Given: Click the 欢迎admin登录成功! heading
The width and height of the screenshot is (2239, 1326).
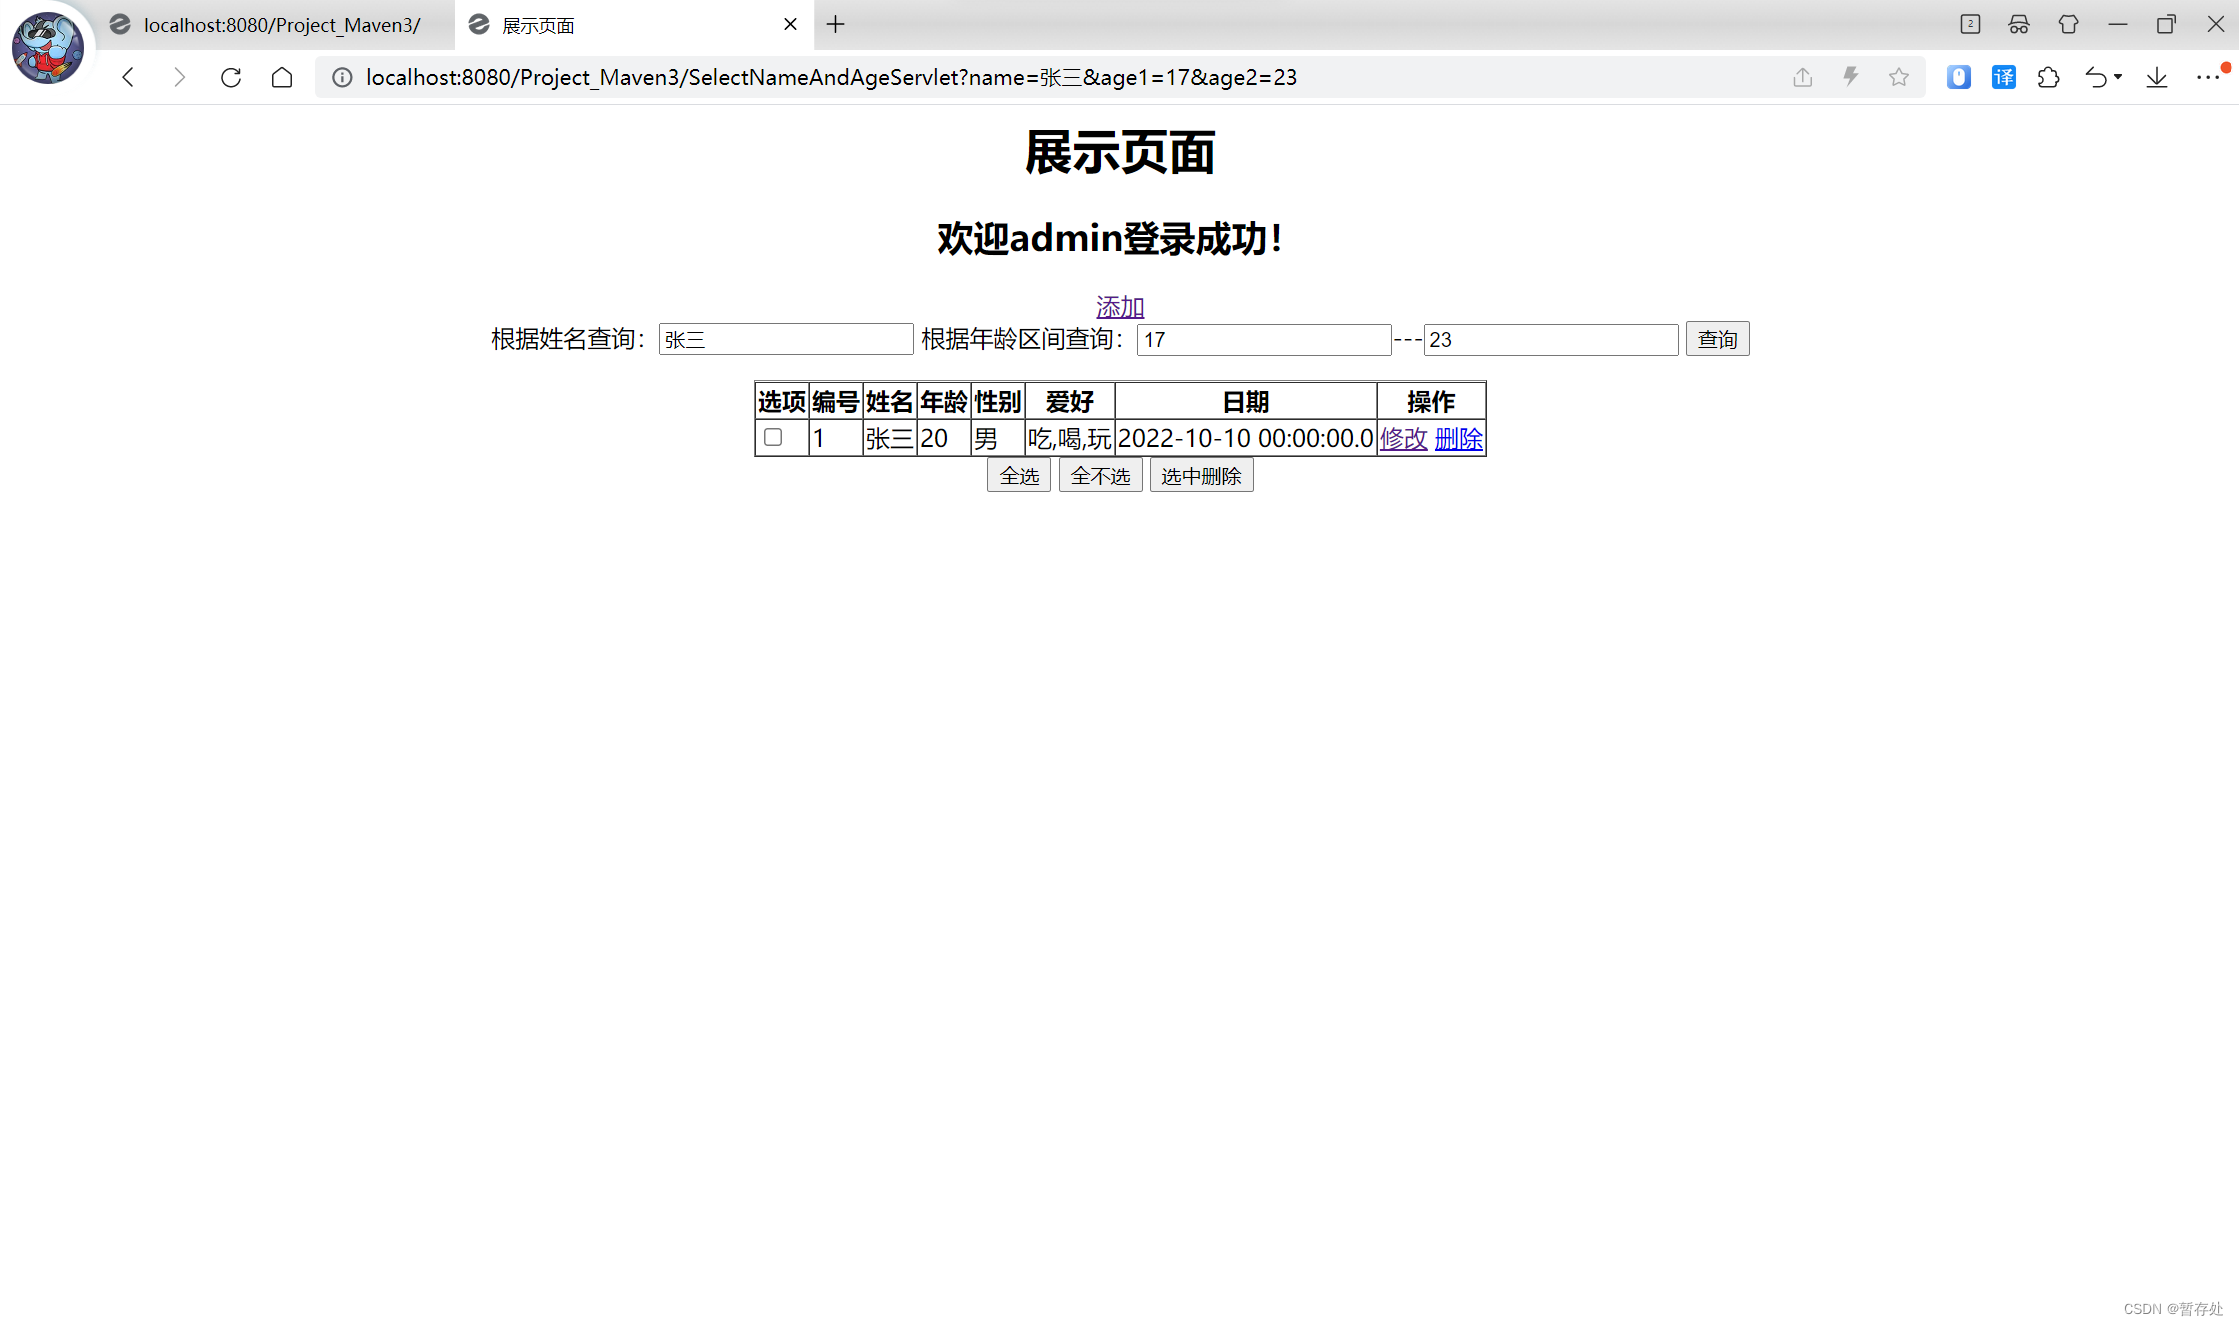Looking at the screenshot, I should [1110, 238].
